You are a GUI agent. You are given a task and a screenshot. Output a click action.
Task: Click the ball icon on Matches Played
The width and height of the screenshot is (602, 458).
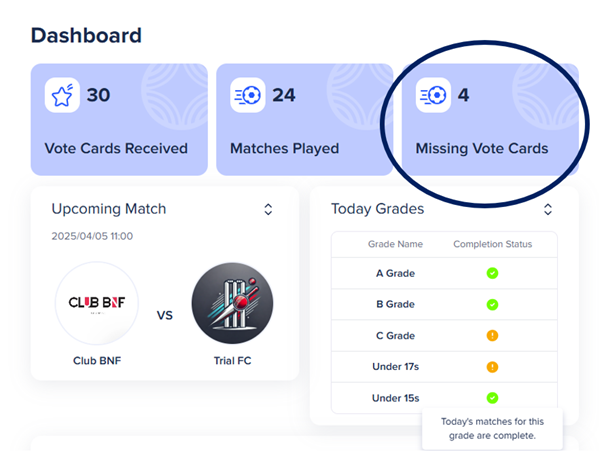click(248, 96)
